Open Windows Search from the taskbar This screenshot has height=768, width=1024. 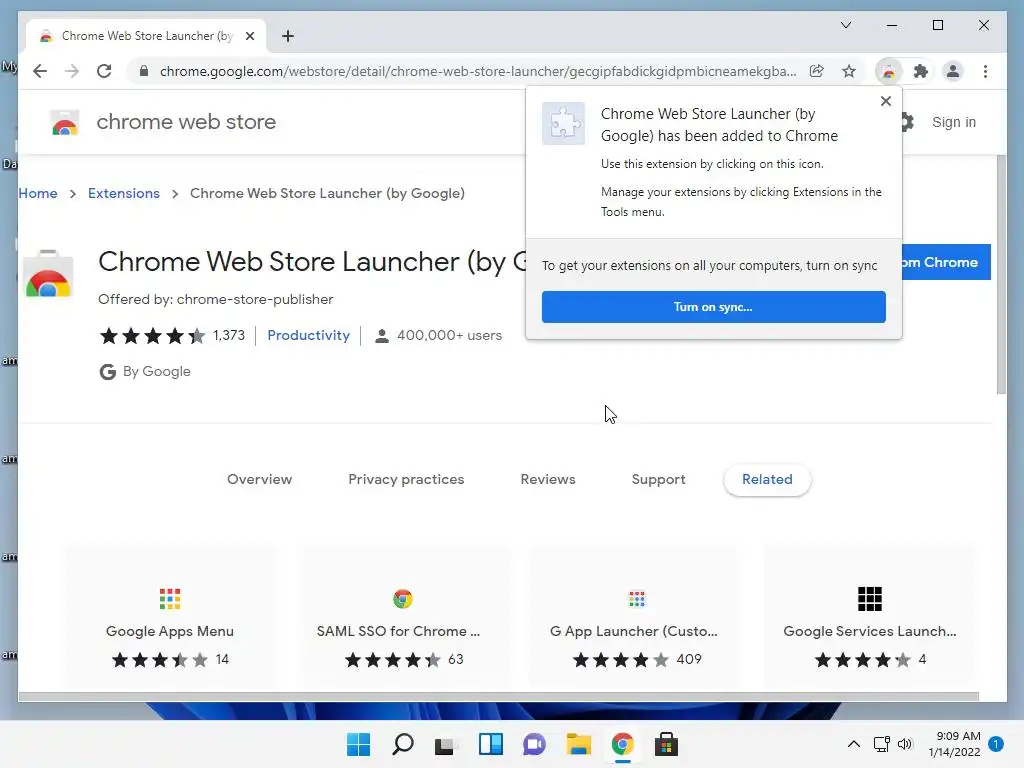pyautogui.click(x=402, y=744)
